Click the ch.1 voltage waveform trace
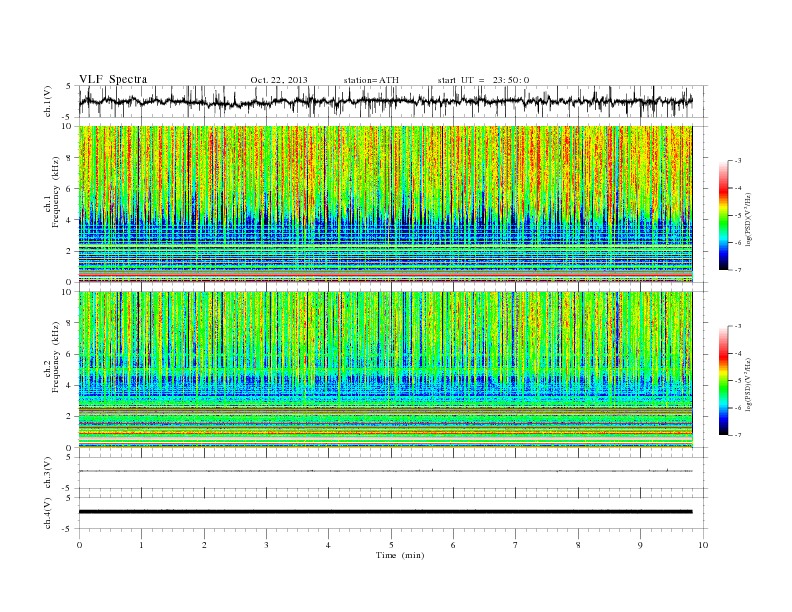The image size is (792, 612). pos(385,101)
